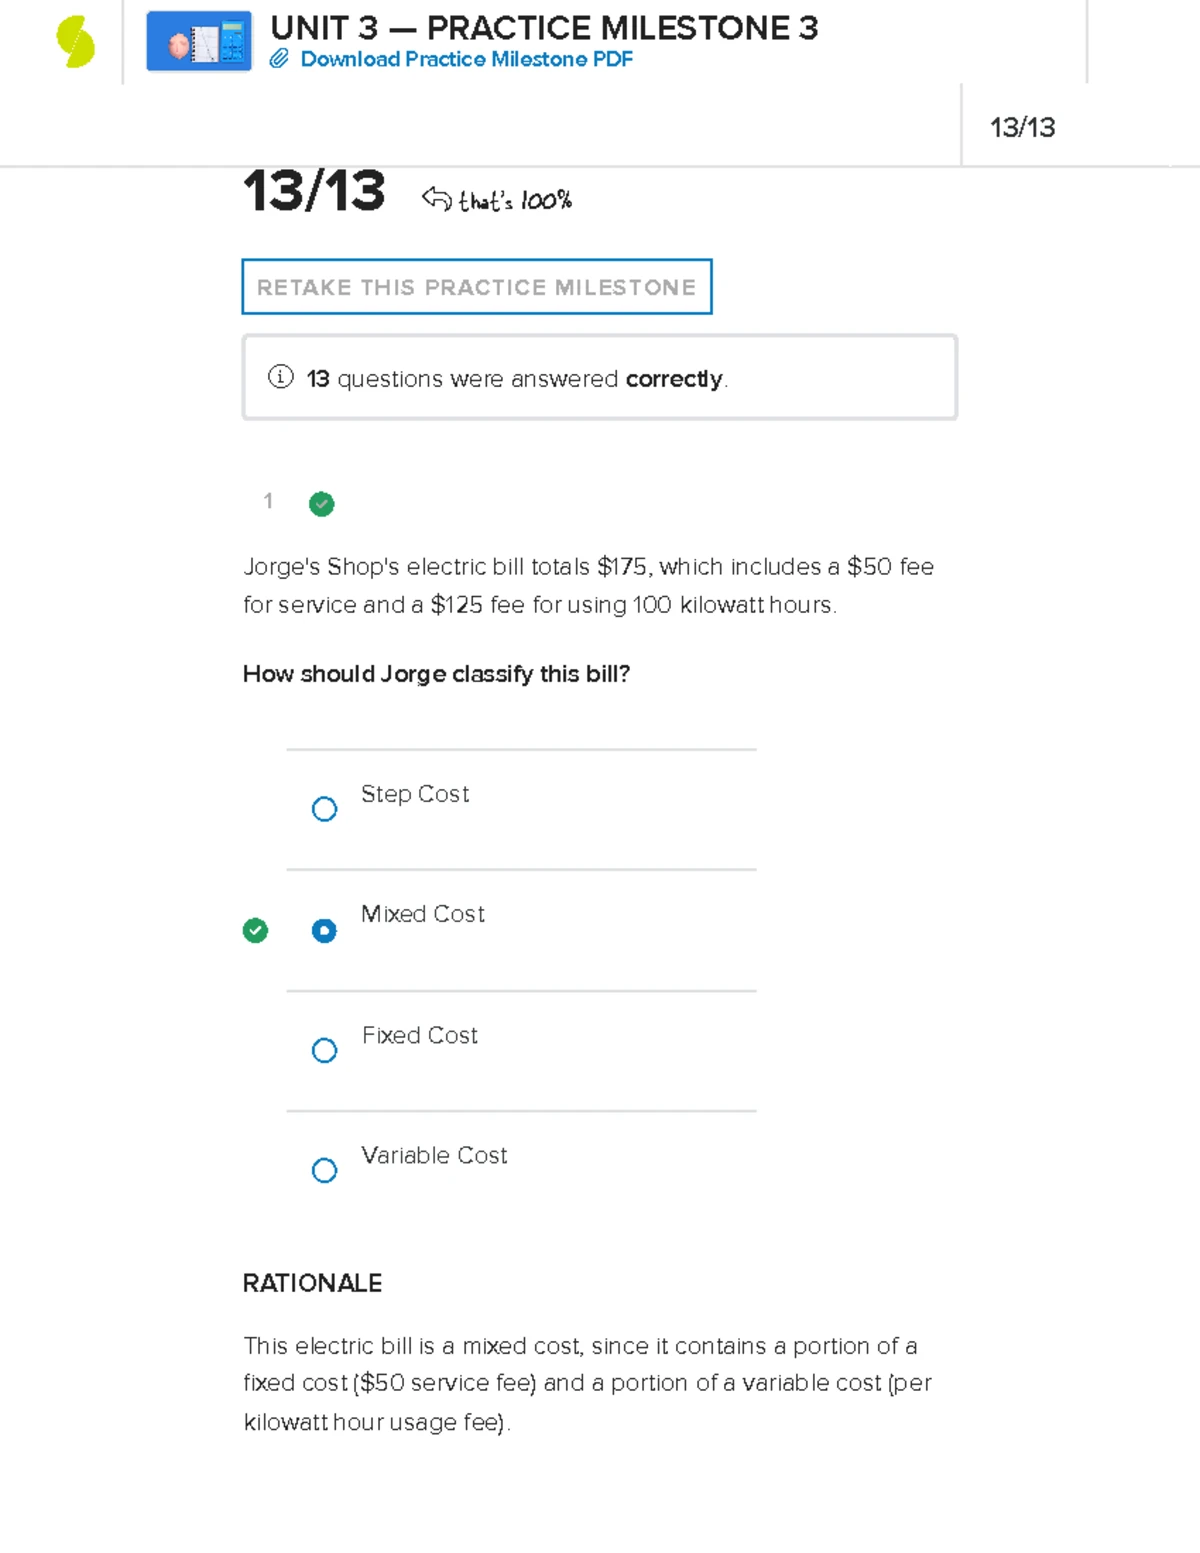Select the Mixed Cost radio option

(x=324, y=931)
